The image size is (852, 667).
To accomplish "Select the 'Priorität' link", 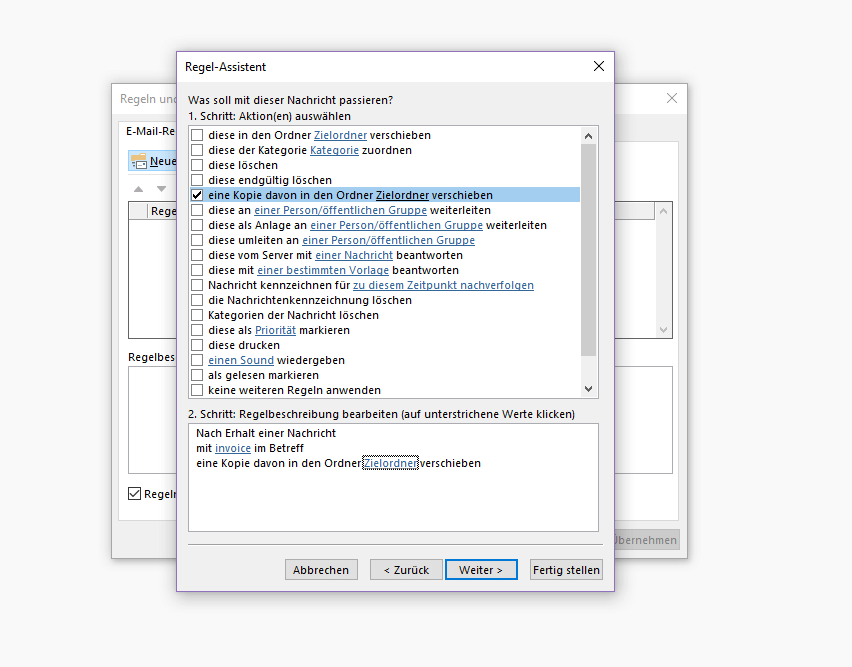I will (275, 330).
